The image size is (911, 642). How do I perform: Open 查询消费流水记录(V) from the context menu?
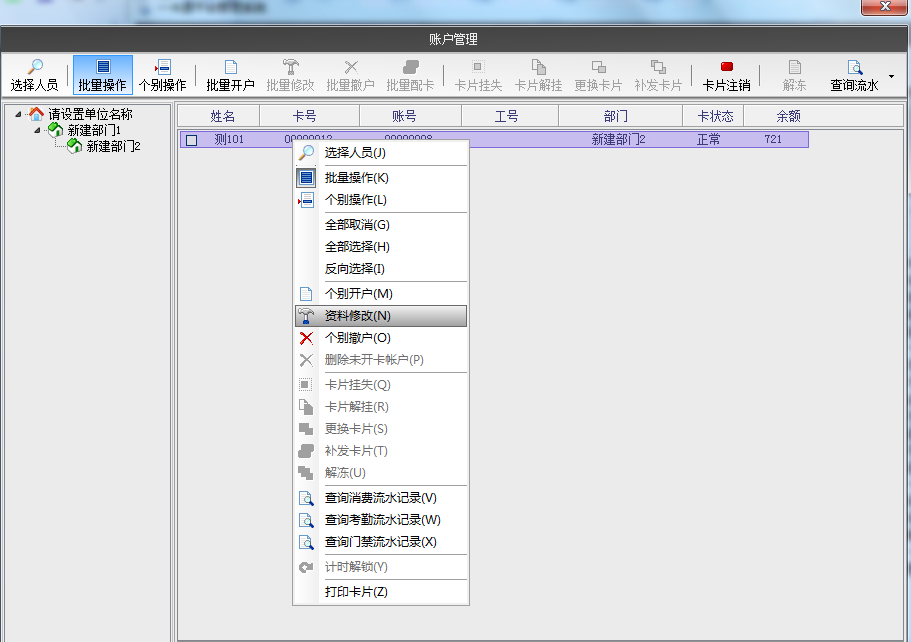tap(380, 498)
